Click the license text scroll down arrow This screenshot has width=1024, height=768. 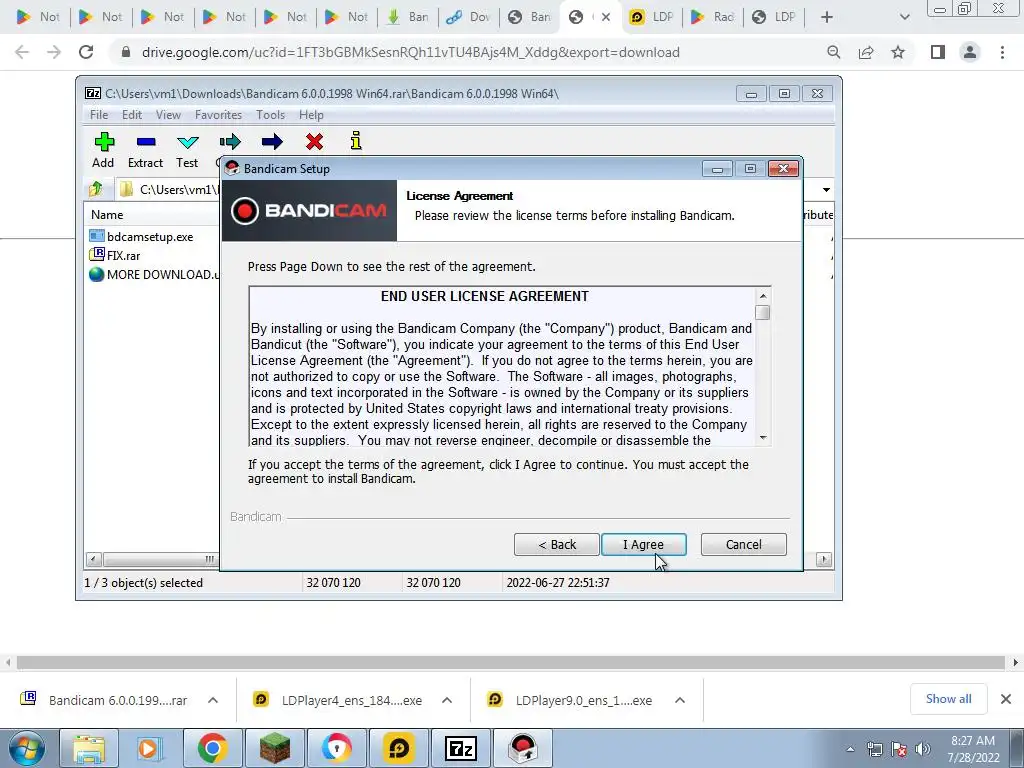763,438
